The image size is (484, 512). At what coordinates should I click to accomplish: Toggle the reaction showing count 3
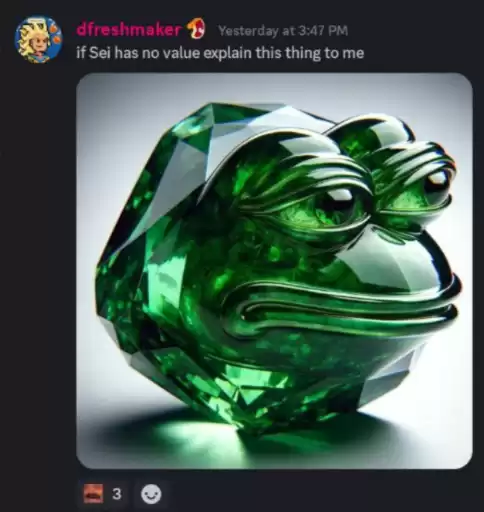[x=105, y=494]
